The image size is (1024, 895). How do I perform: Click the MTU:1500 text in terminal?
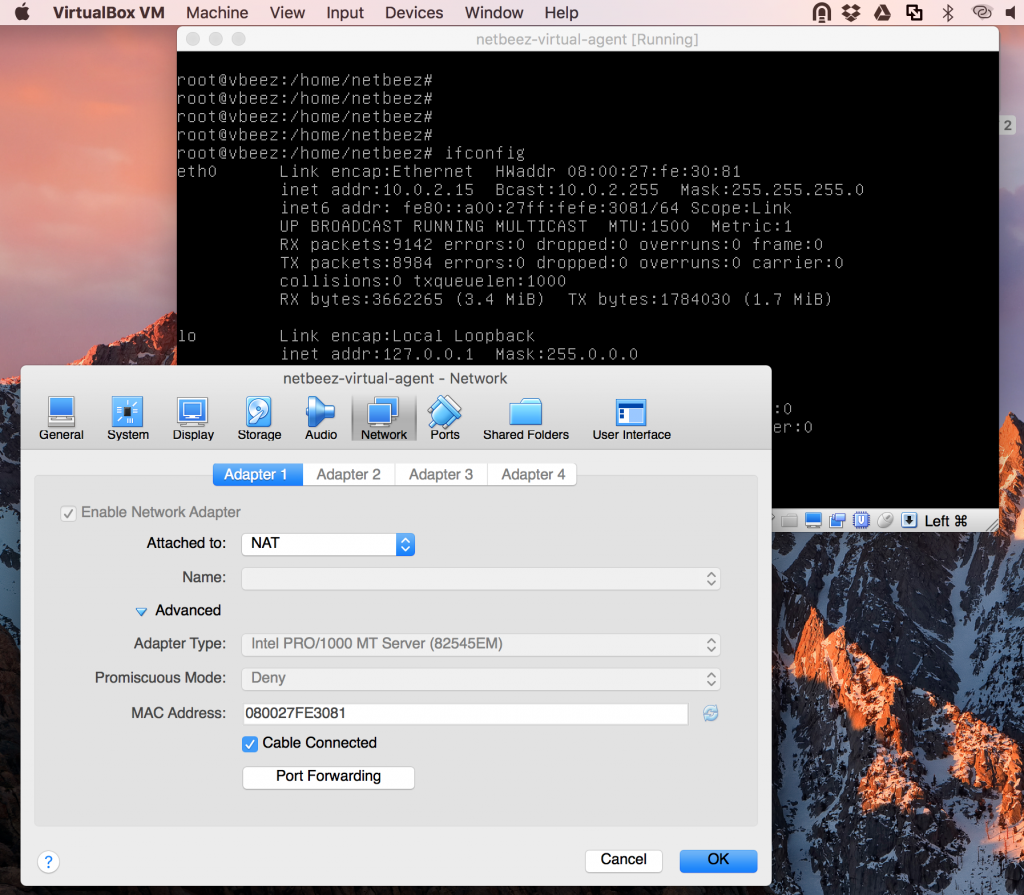pos(648,226)
